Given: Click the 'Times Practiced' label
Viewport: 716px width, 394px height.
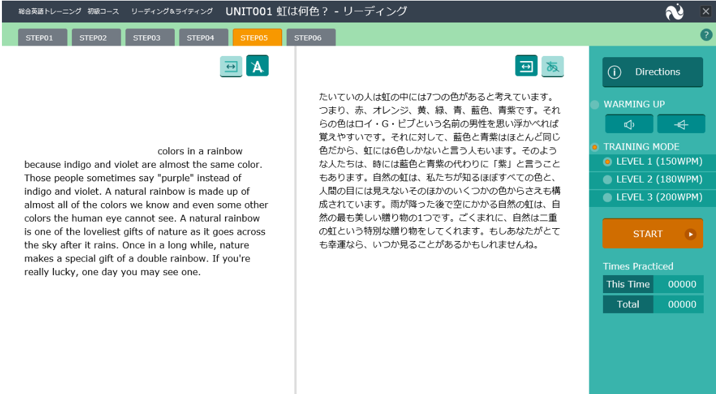Looking at the screenshot, I should coord(638,266).
